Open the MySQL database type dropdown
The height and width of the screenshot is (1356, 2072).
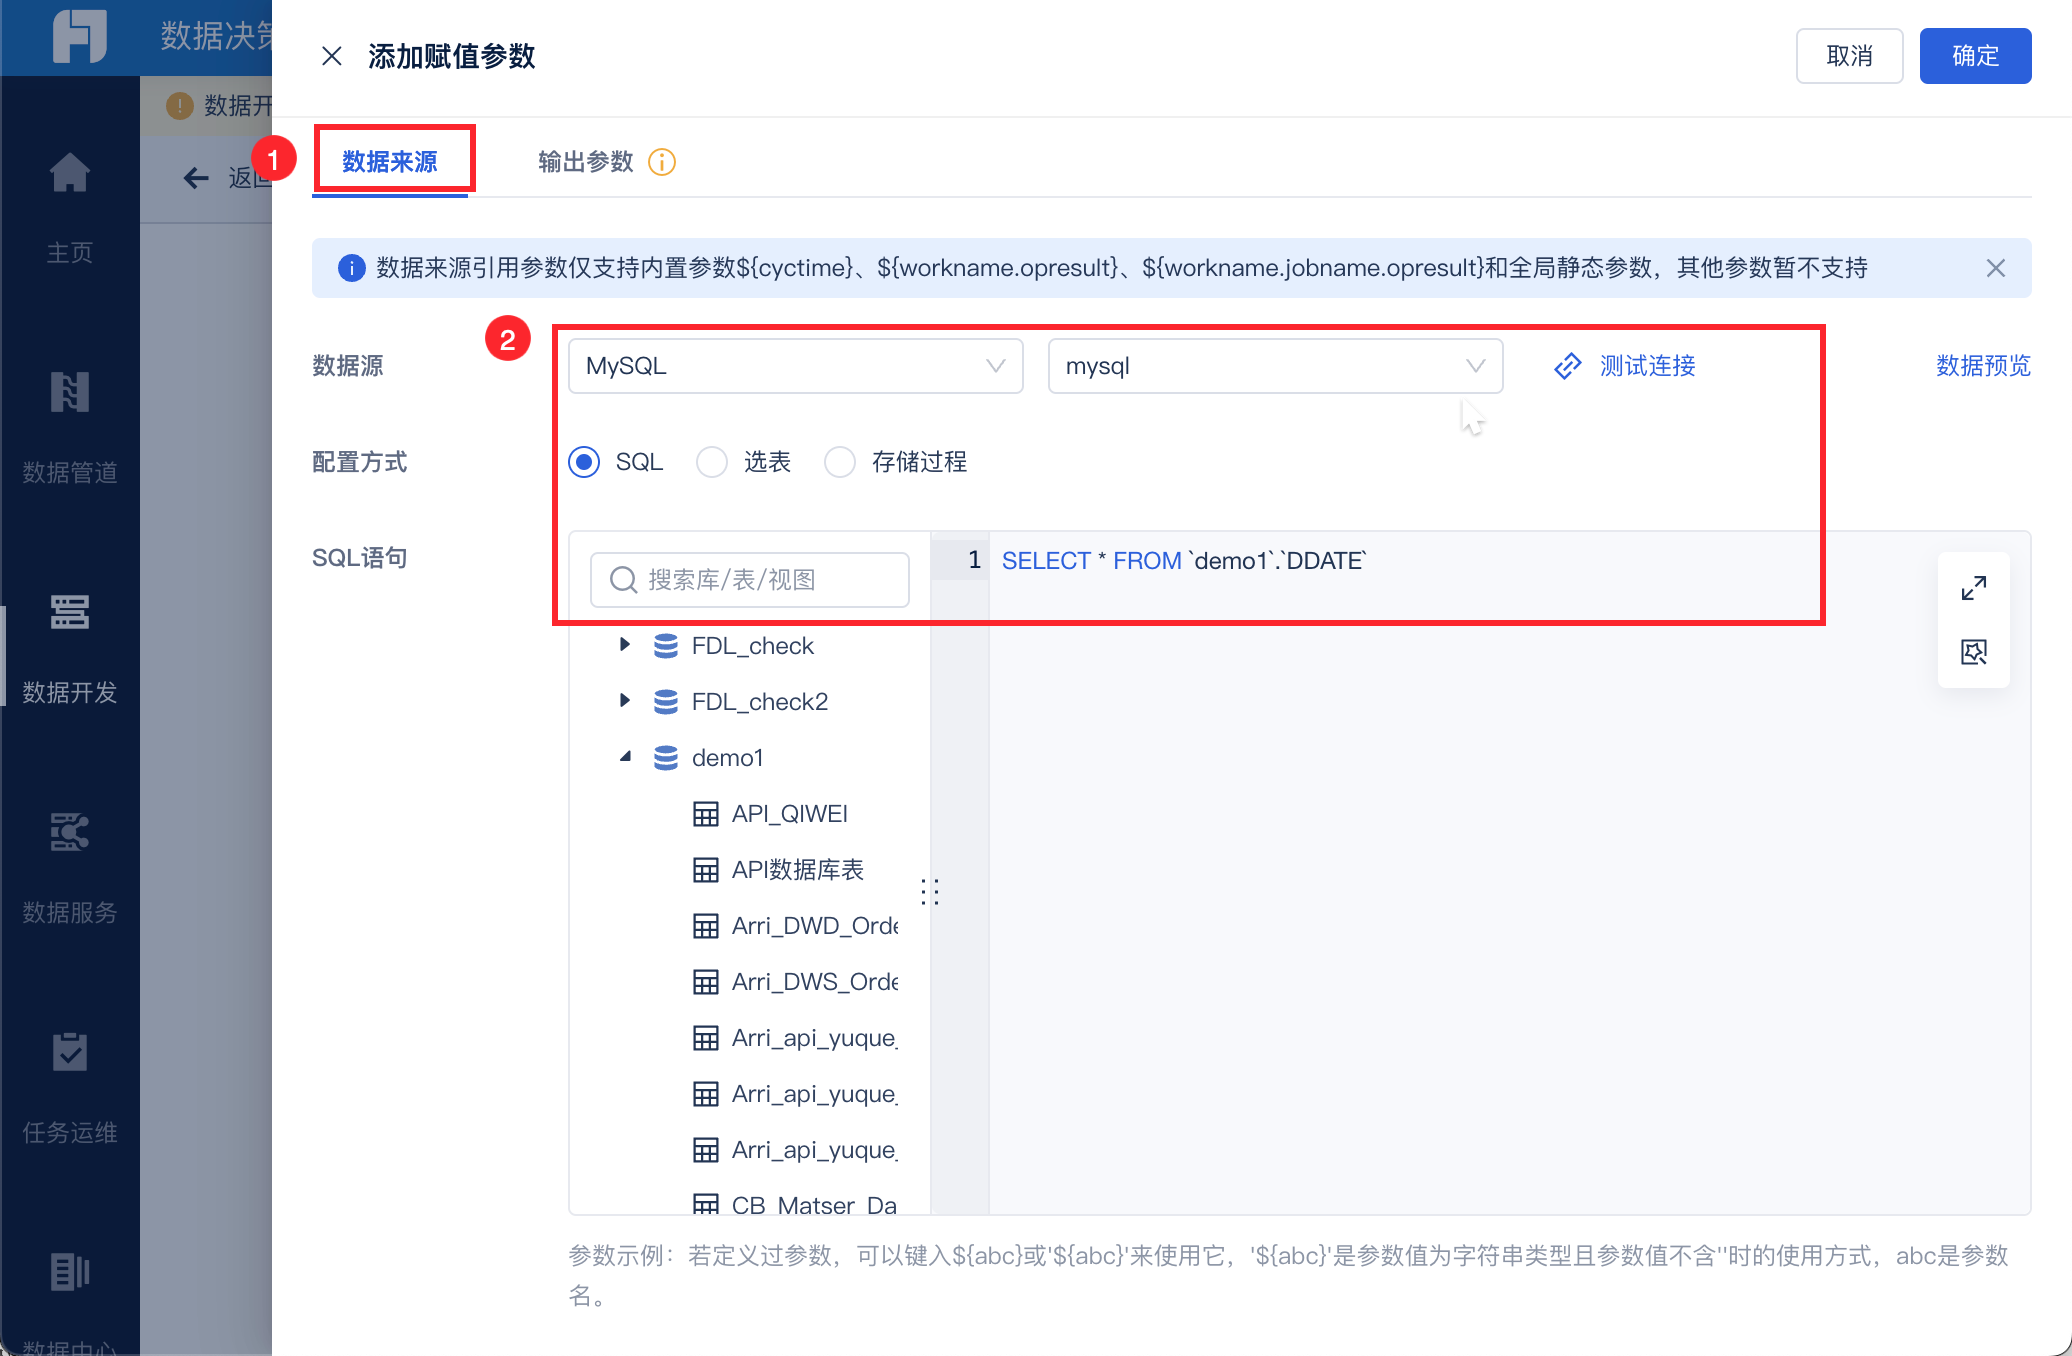click(x=795, y=366)
